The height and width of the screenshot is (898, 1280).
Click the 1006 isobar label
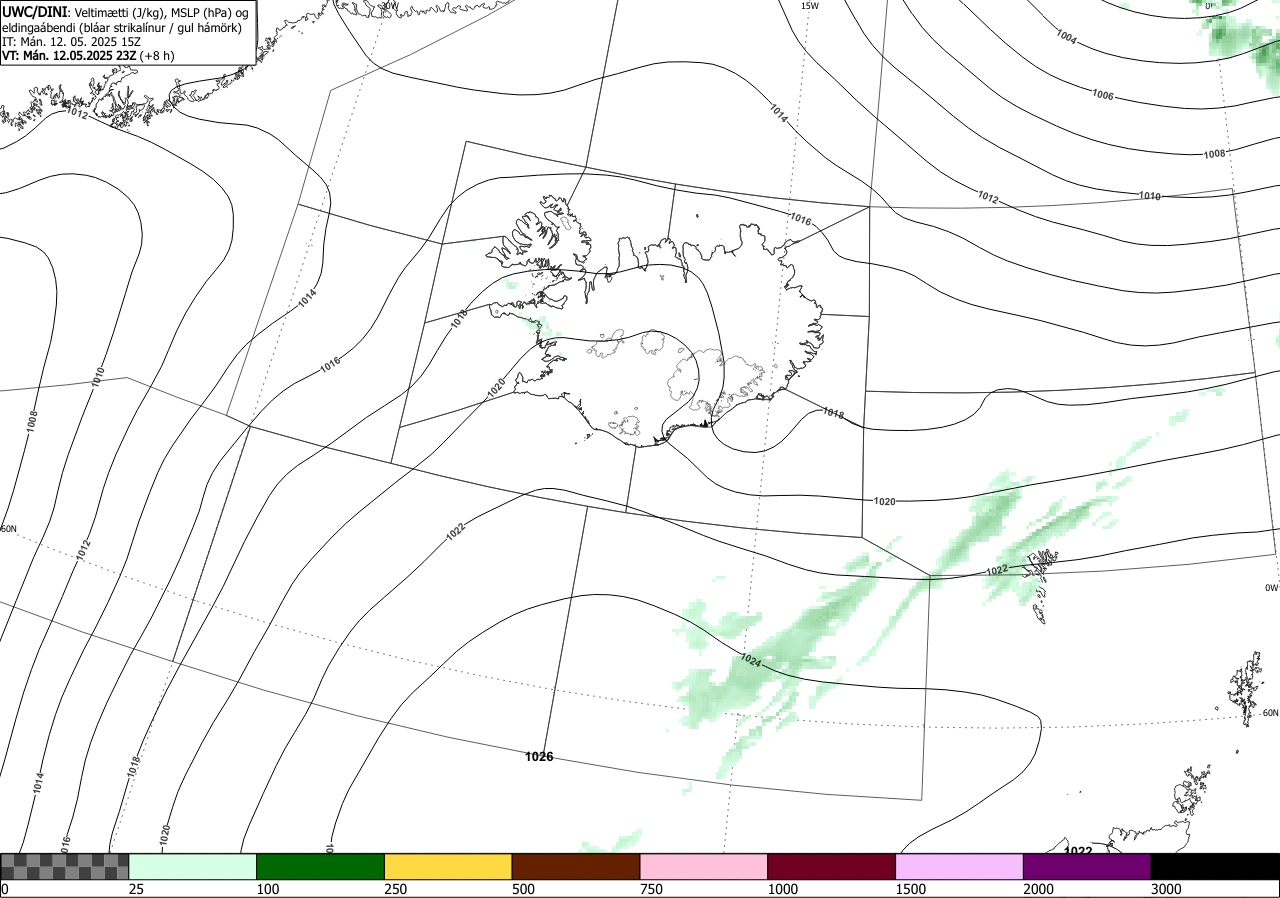pyautogui.click(x=1102, y=96)
